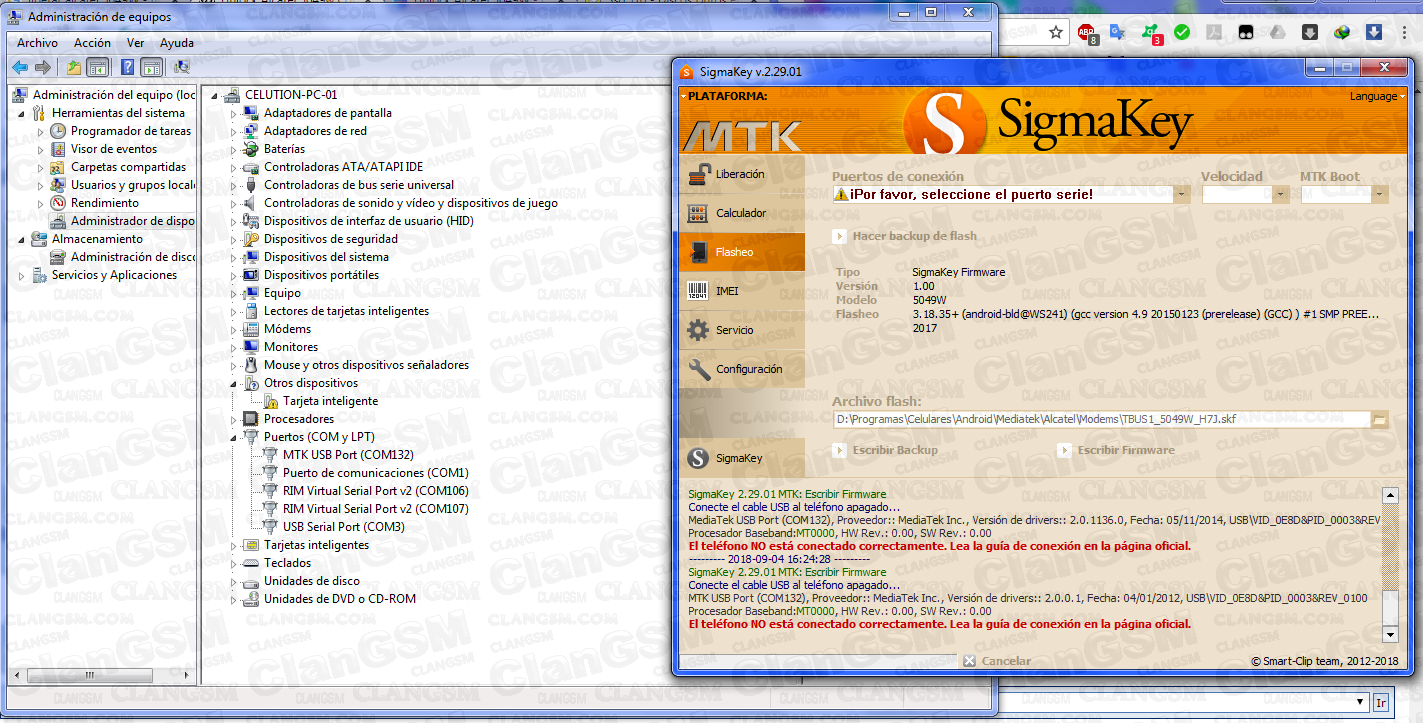The width and height of the screenshot is (1423, 723).
Task: Bookmark page with star icon in browser
Action: coord(1056,32)
